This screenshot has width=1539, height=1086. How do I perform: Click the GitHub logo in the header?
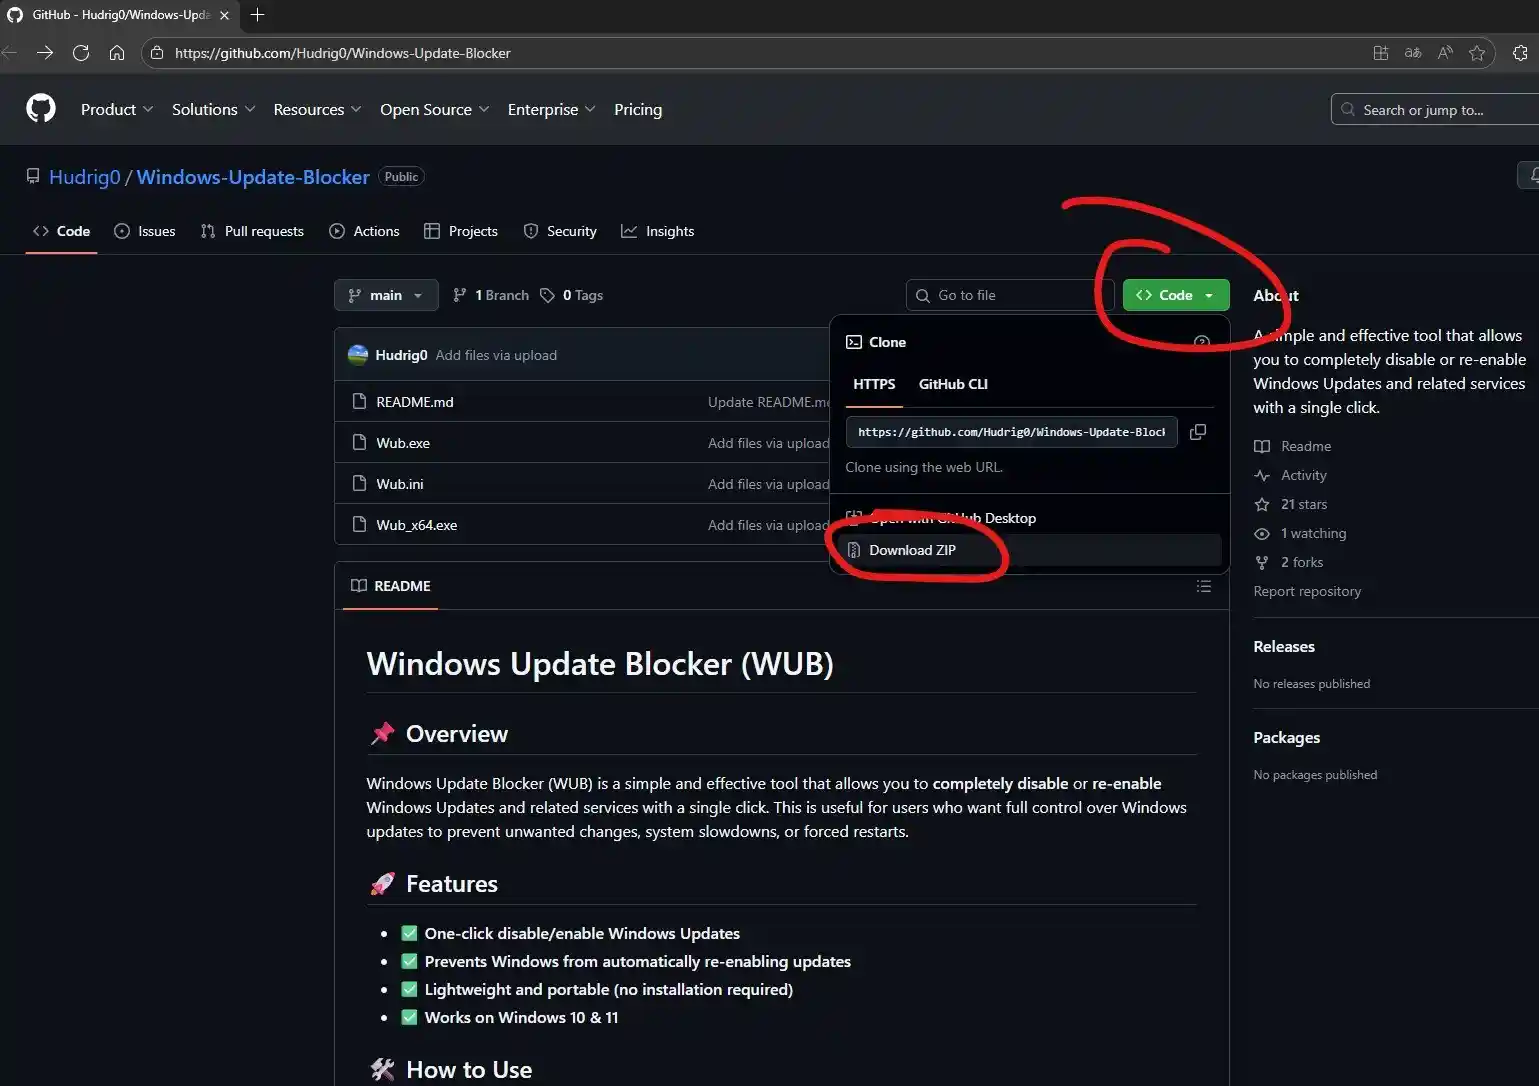click(x=40, y=109)
